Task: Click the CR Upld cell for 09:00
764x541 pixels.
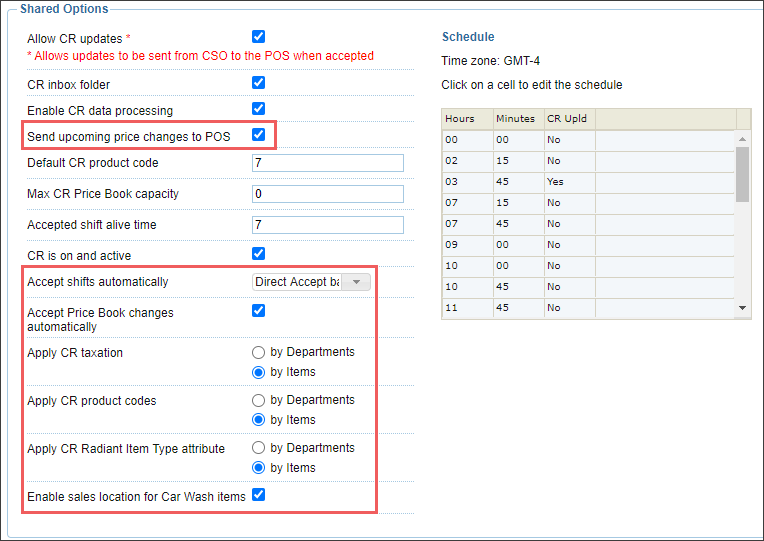Action: click(x=569, y=245)
